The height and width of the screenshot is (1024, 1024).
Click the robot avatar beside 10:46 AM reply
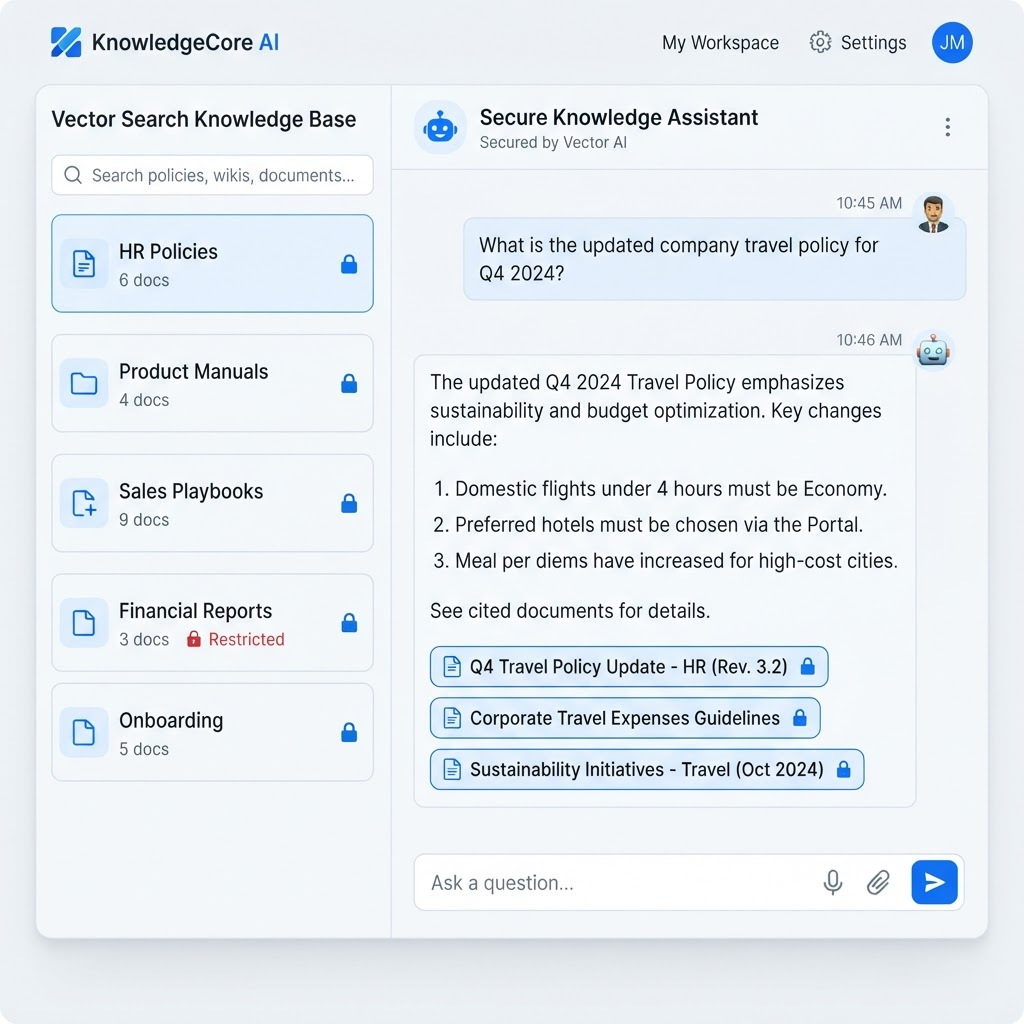point(933,351)
